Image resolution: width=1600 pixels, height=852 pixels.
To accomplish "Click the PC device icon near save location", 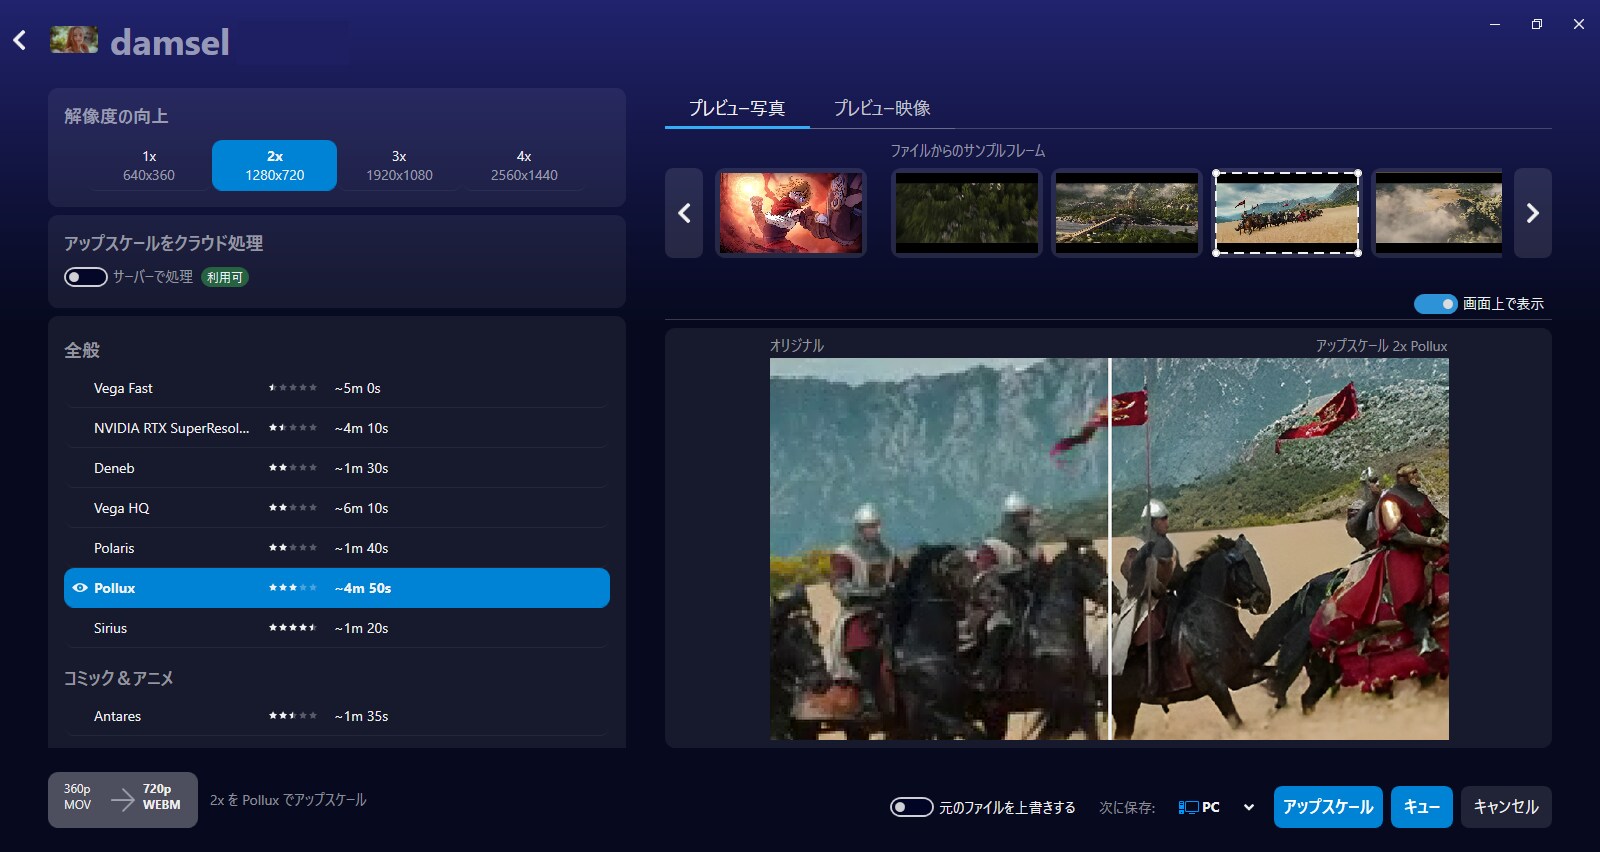I will pyautogui.click(x=1188, y=807).
